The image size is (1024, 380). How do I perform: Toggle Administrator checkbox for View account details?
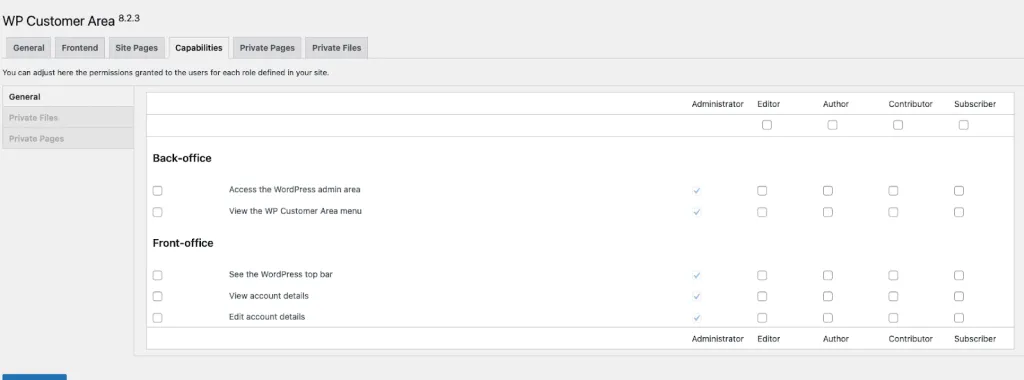click(697, 296)
